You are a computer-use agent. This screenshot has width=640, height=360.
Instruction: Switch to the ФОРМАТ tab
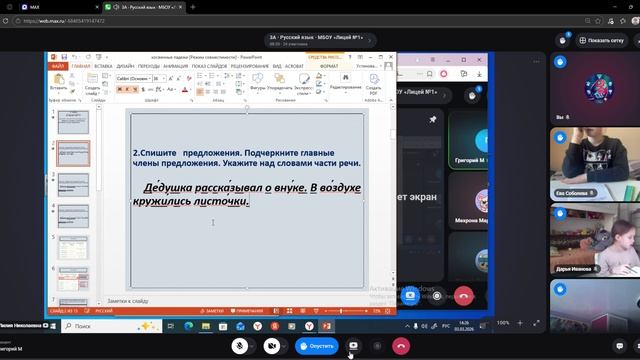tap(329, 66)
